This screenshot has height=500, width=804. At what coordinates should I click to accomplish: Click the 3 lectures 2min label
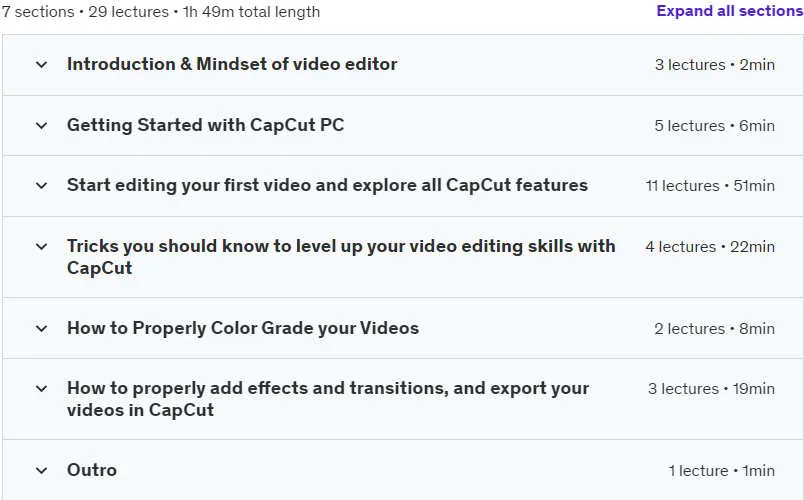click(x=715, y=65)
